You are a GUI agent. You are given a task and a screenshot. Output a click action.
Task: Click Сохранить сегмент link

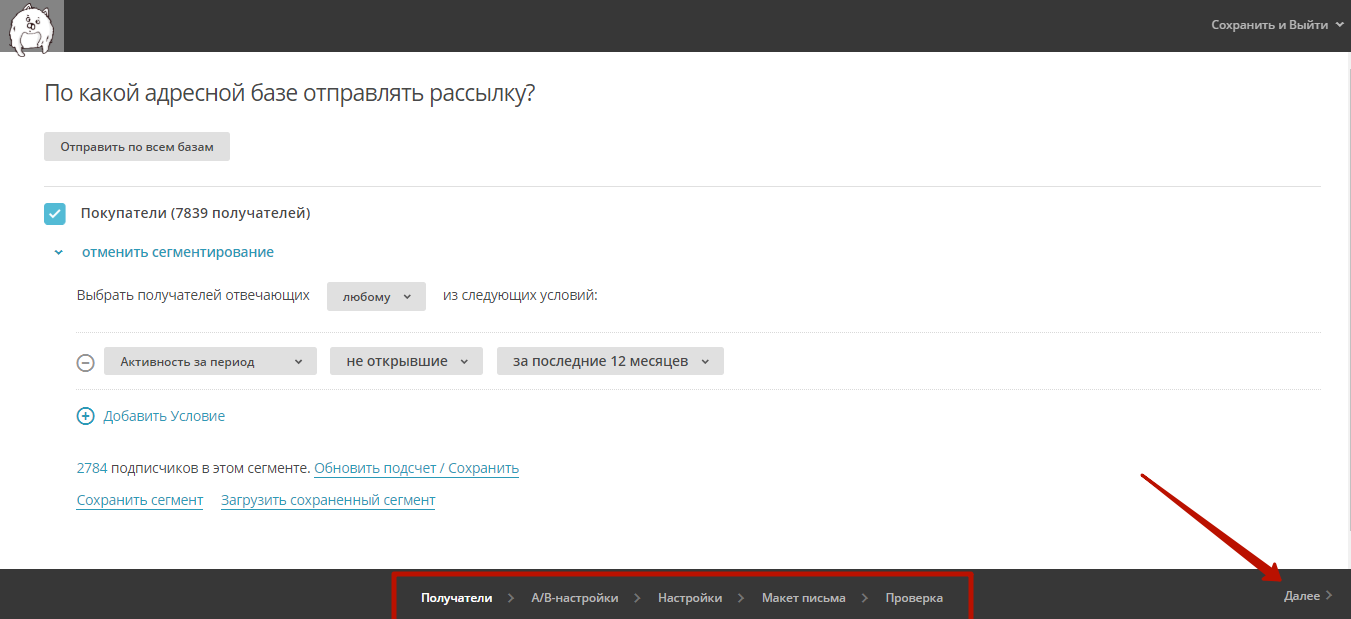coord(140,500)
